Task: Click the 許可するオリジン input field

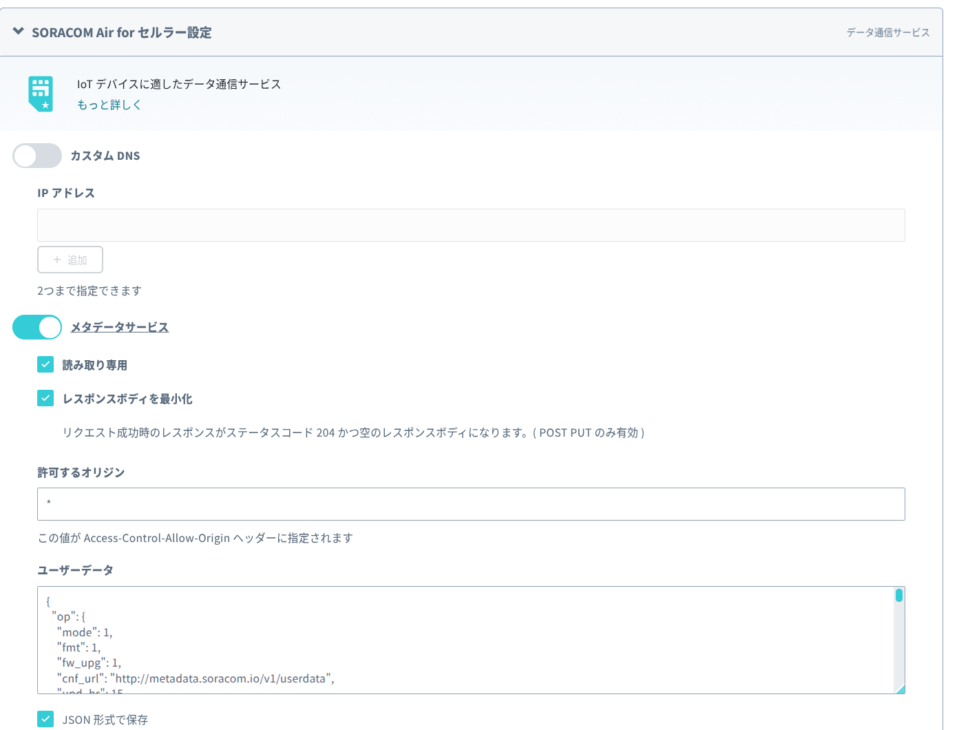Action: tap(471, 504)
